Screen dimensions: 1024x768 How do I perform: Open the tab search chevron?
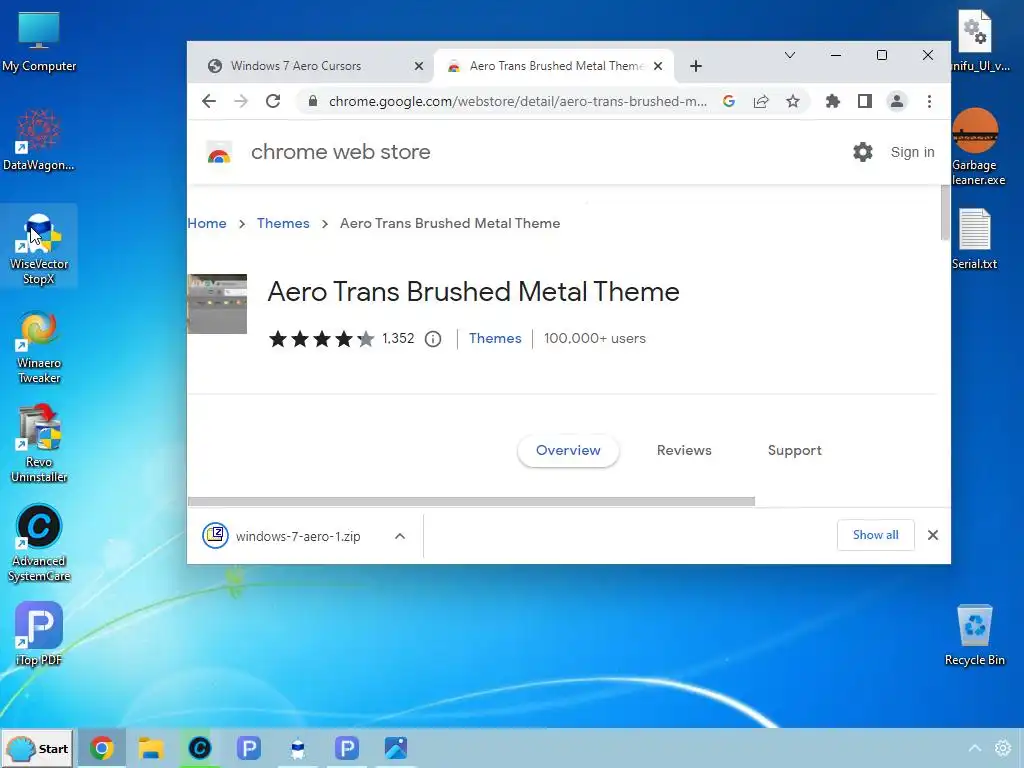click(790, 55)
